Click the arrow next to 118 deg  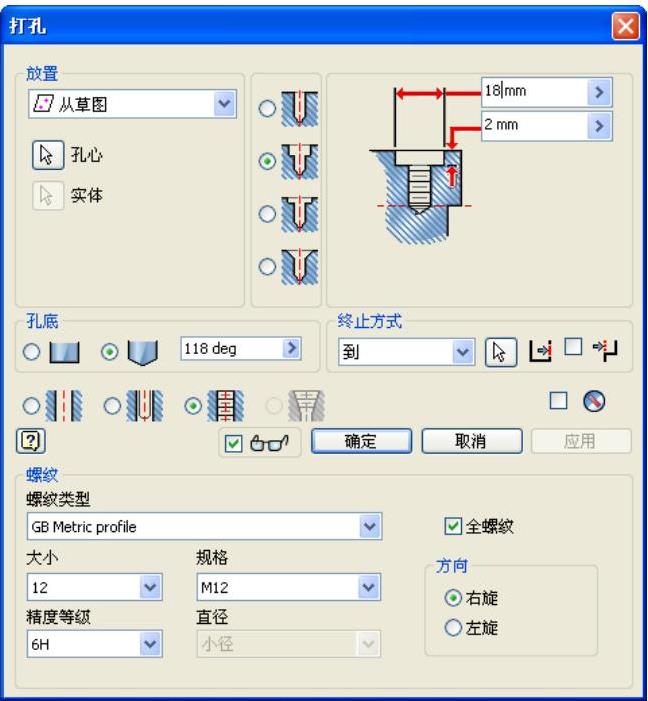pos(291,349)
